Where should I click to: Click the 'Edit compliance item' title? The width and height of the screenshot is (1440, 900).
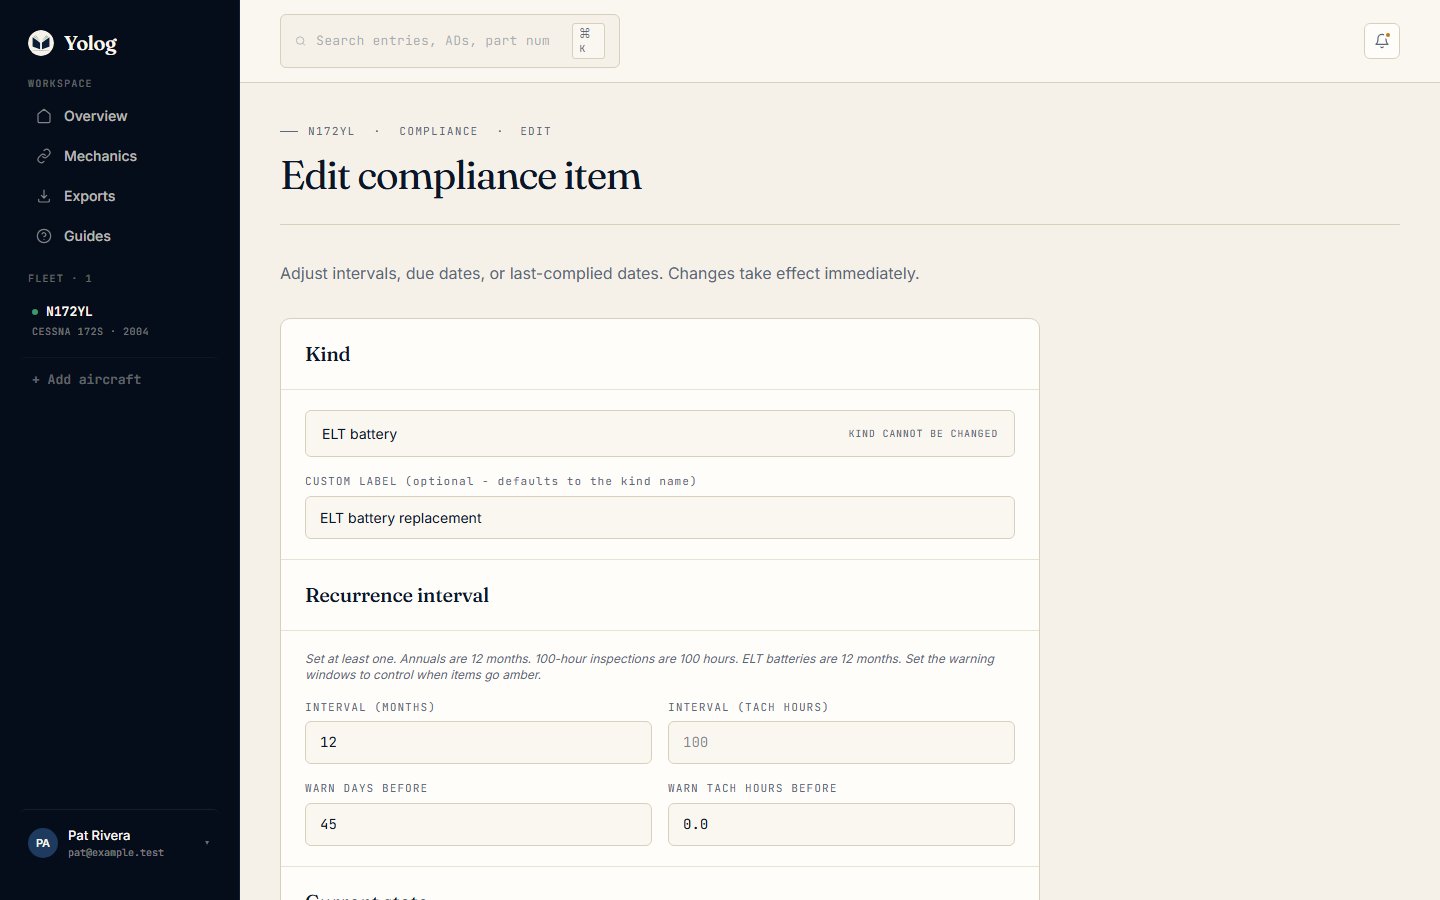click(461, 176)
